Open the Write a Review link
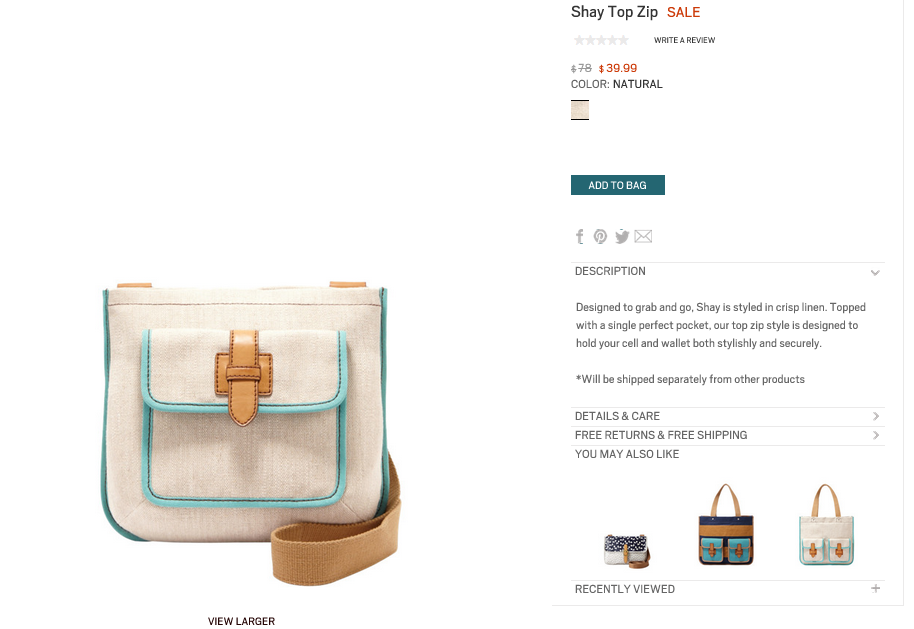 tap(684, 40)
